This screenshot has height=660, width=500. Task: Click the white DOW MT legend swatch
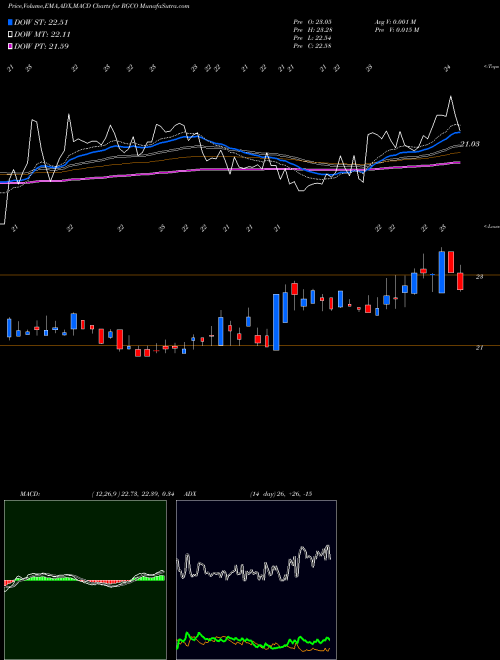click(x=10, y=35)
